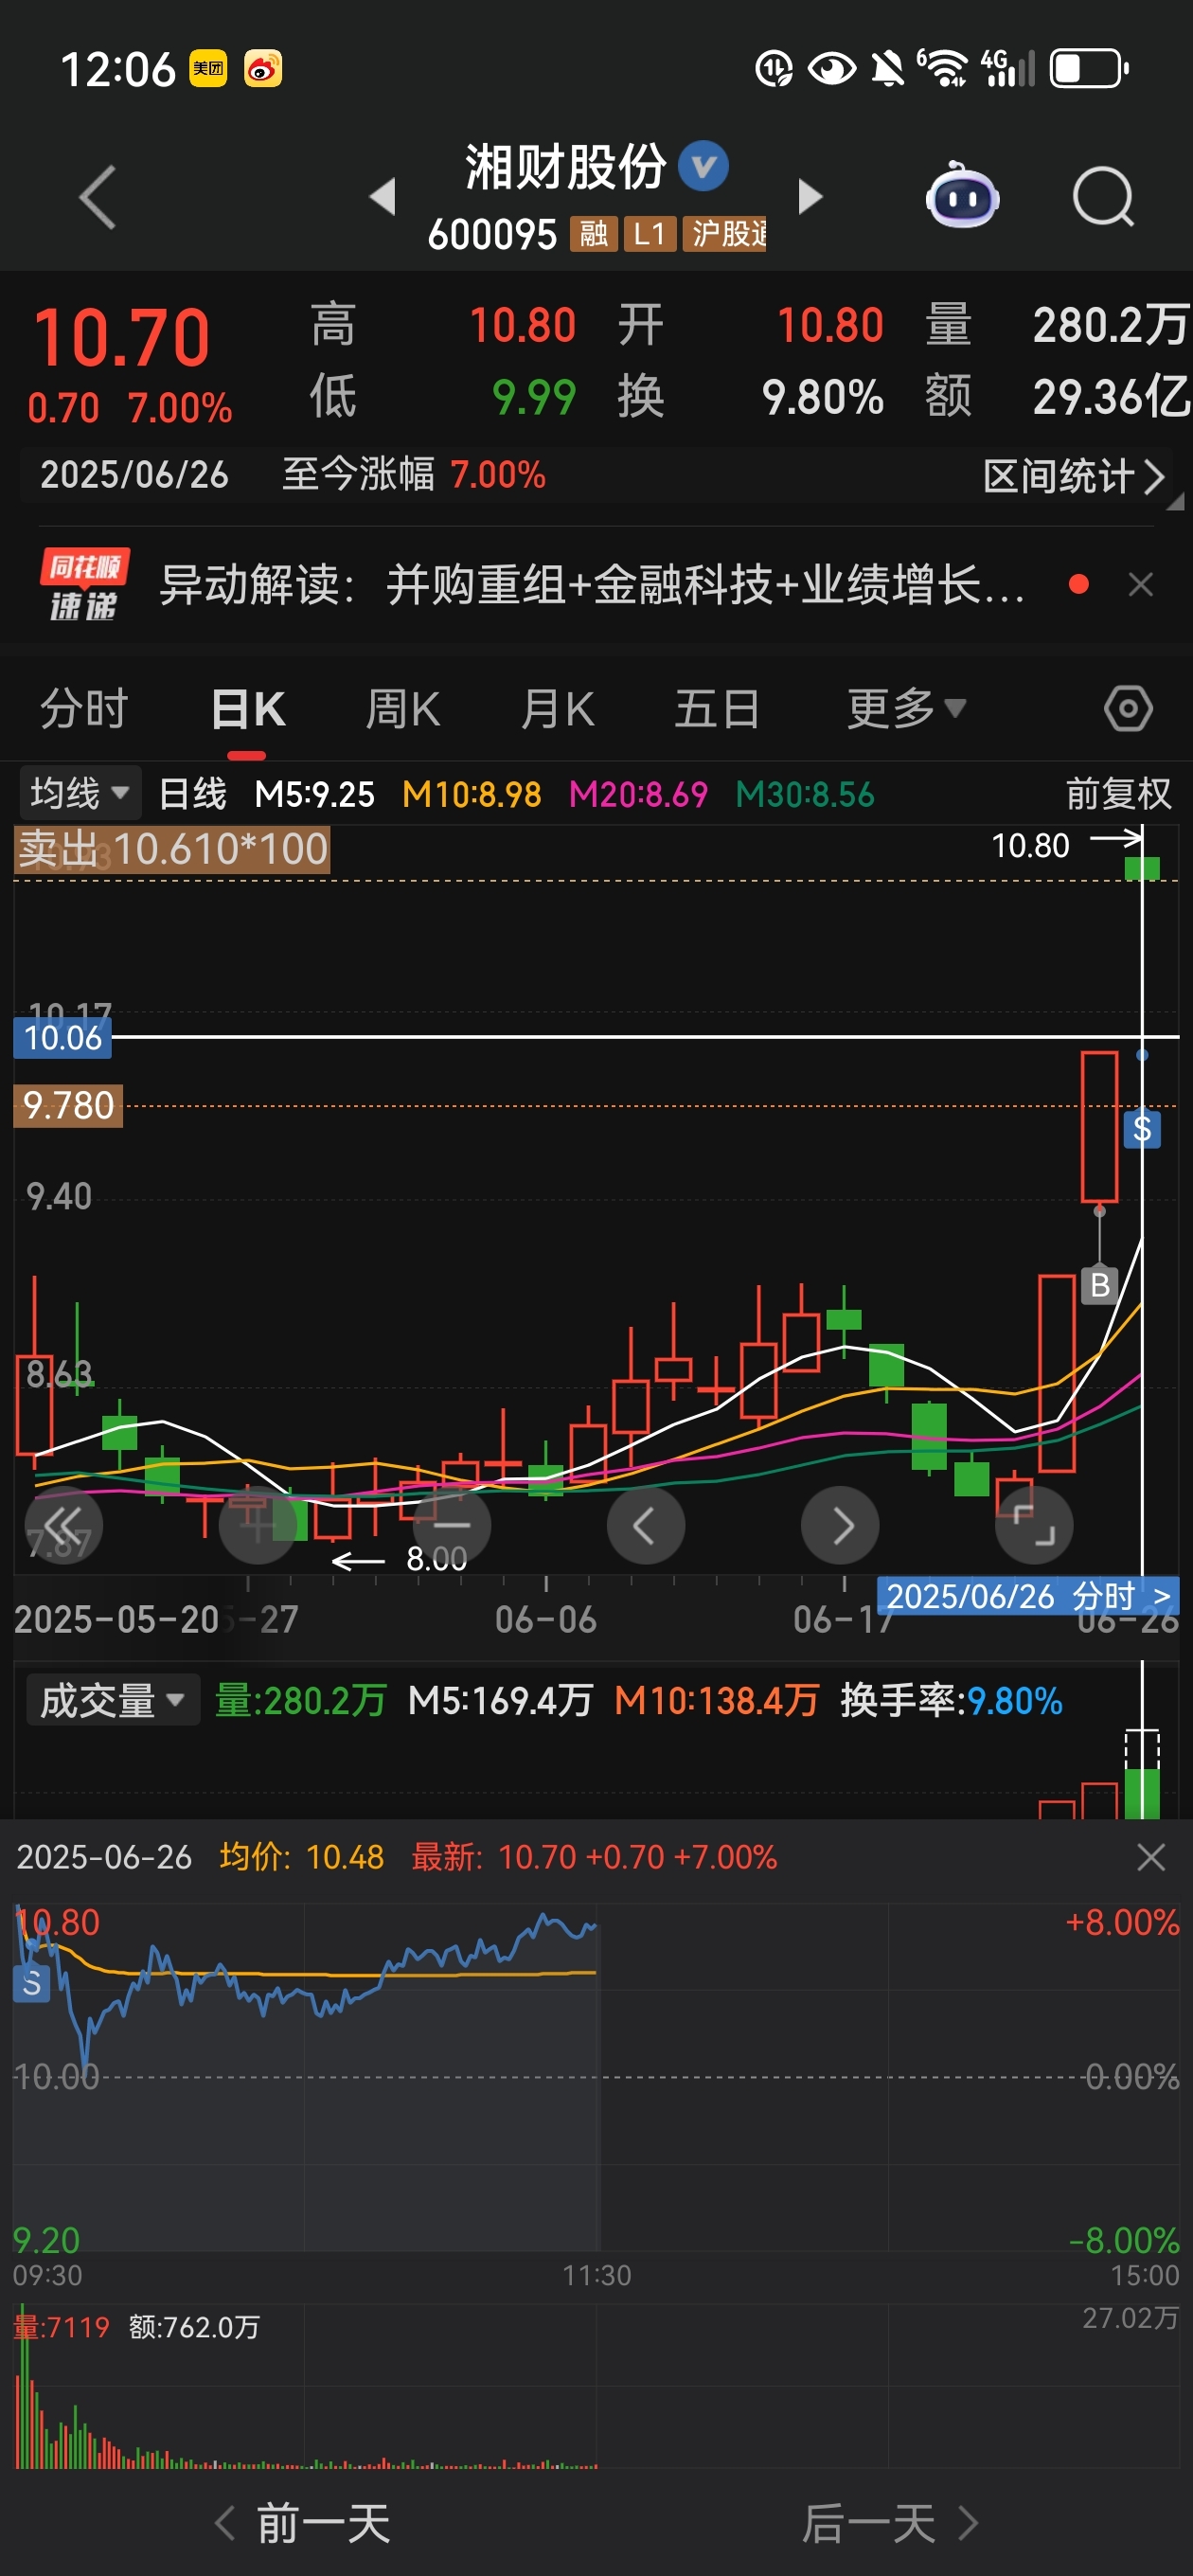Select the 五日 tab
The height and width of the screenshot is (2576, 1193).
(716, 708)
